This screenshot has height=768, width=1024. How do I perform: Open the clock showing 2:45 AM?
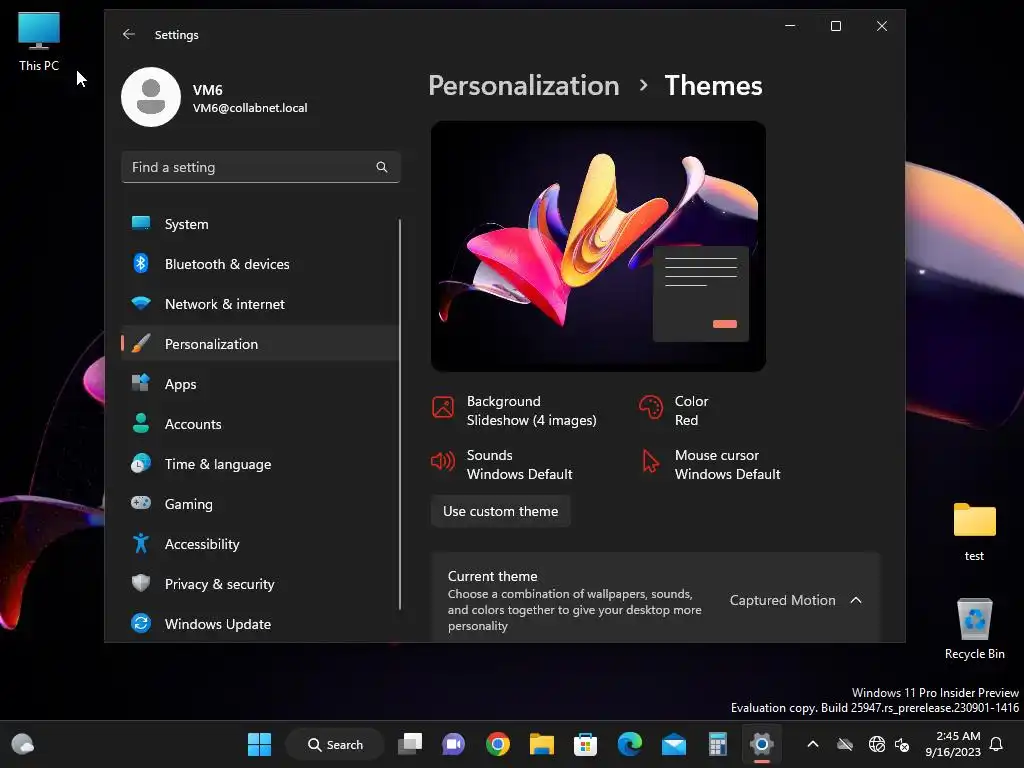pos(952,744)
